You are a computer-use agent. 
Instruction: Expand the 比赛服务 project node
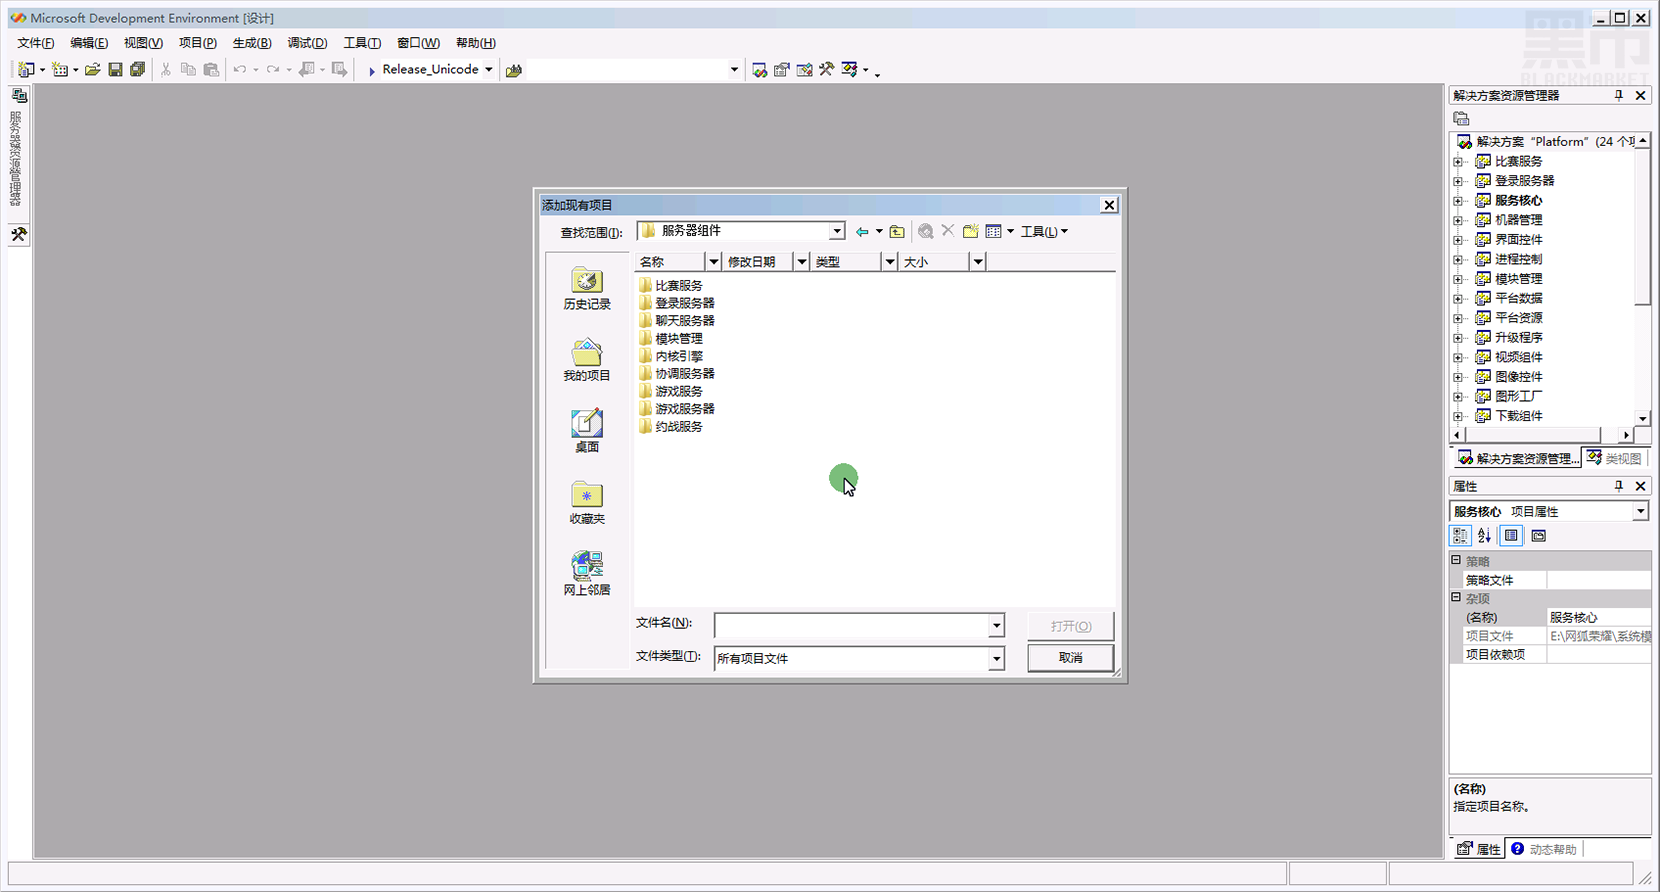point(1458,161)
